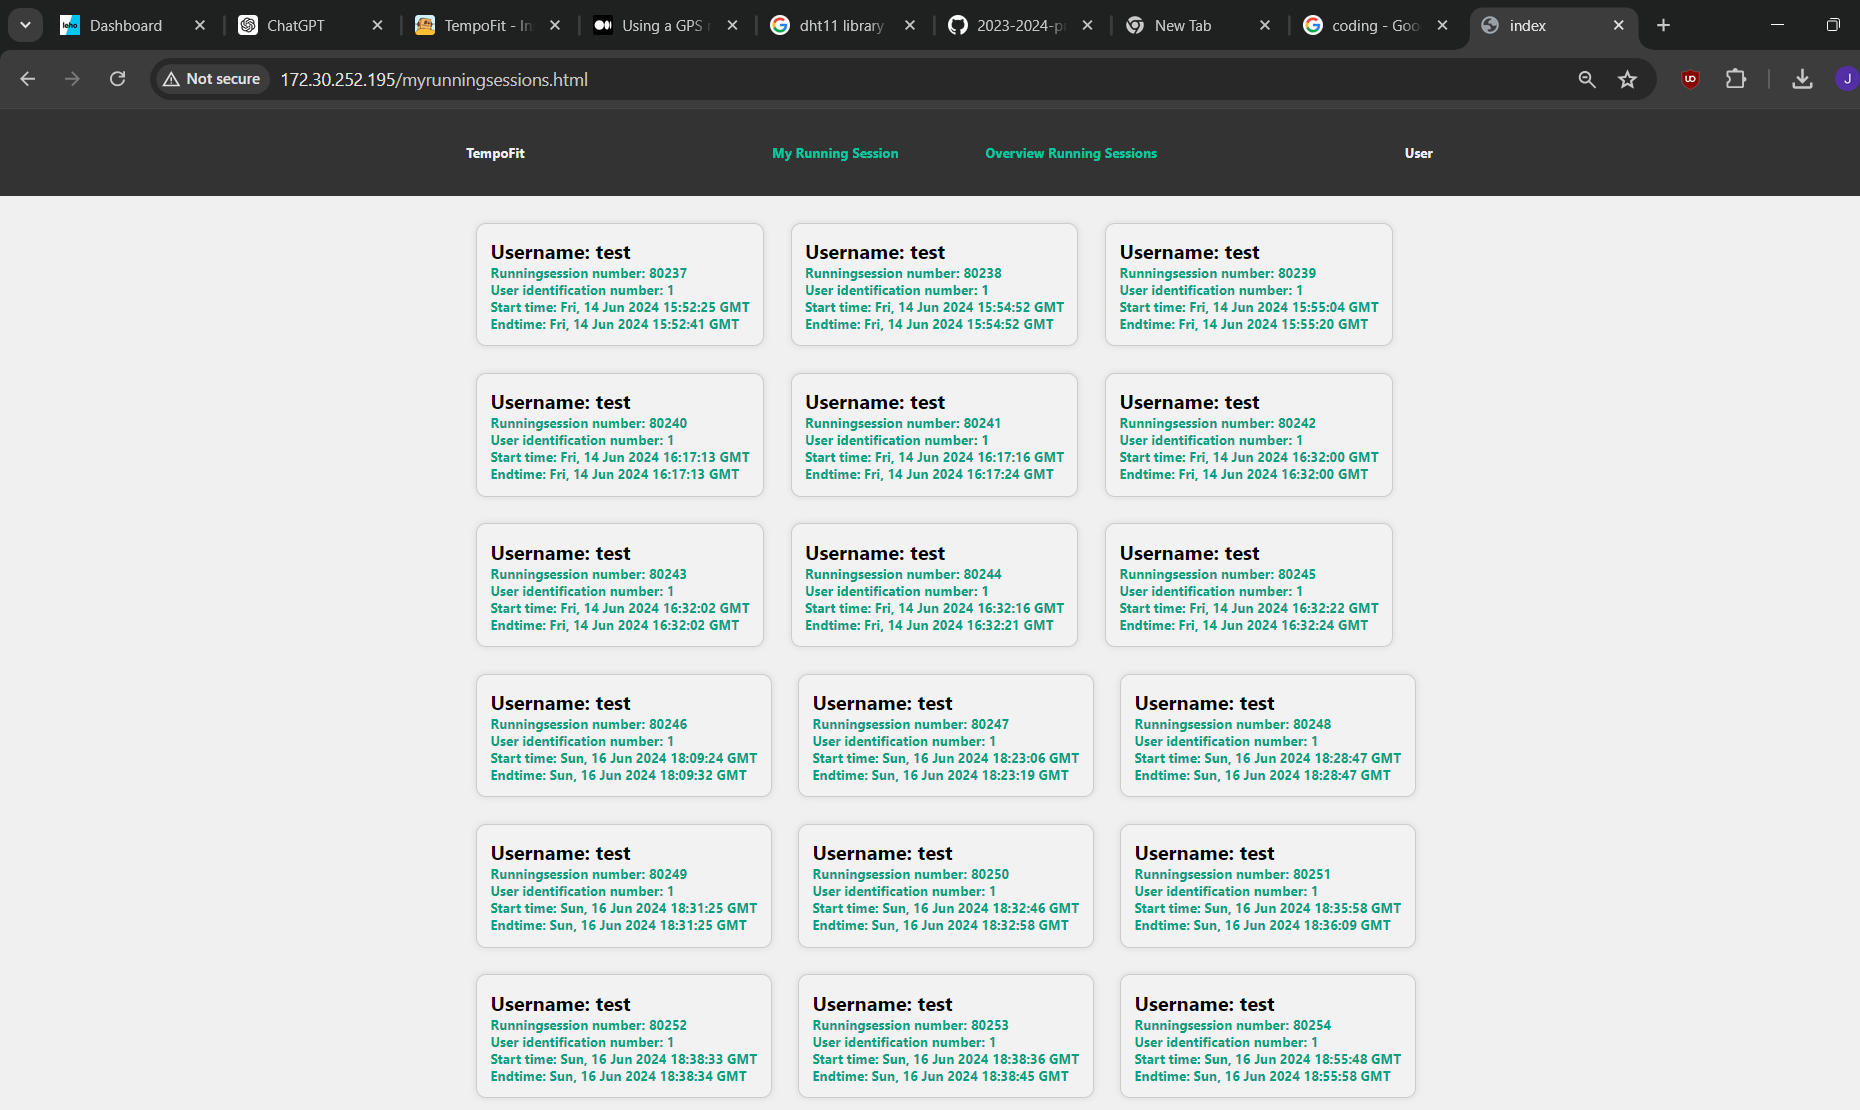
Task: Close the active index tab
Action: (x=1619, y=25)
